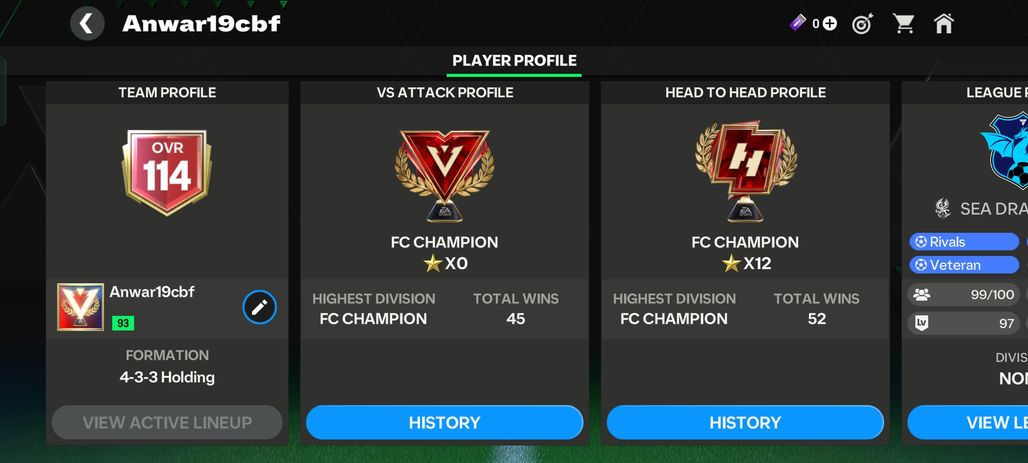Viewport: 1028px width, 463px height.
Task: Open the shopping cart store icon
Action: point(903,24)
